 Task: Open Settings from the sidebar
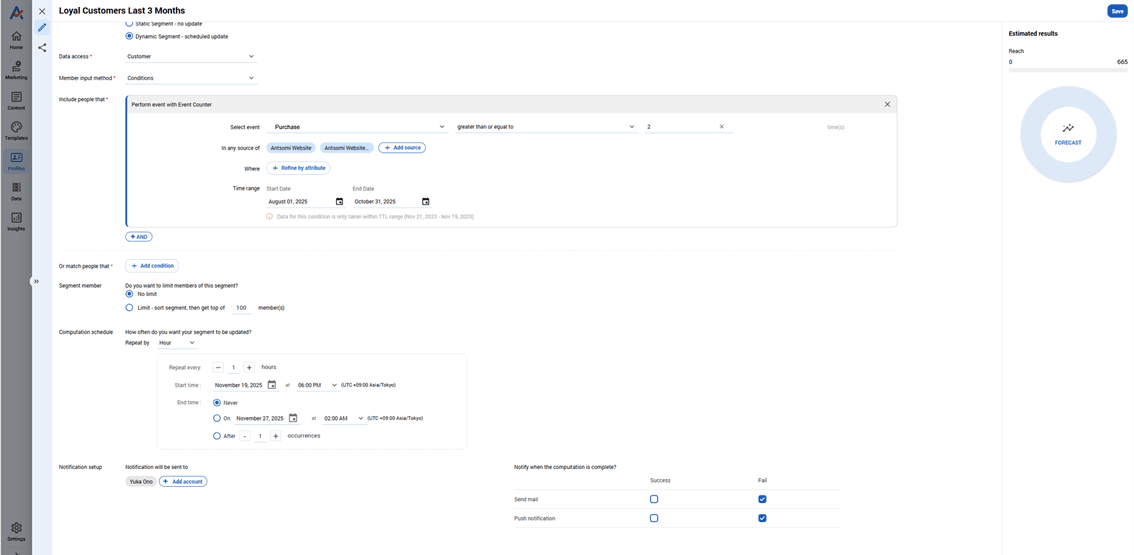pos(16,531)
